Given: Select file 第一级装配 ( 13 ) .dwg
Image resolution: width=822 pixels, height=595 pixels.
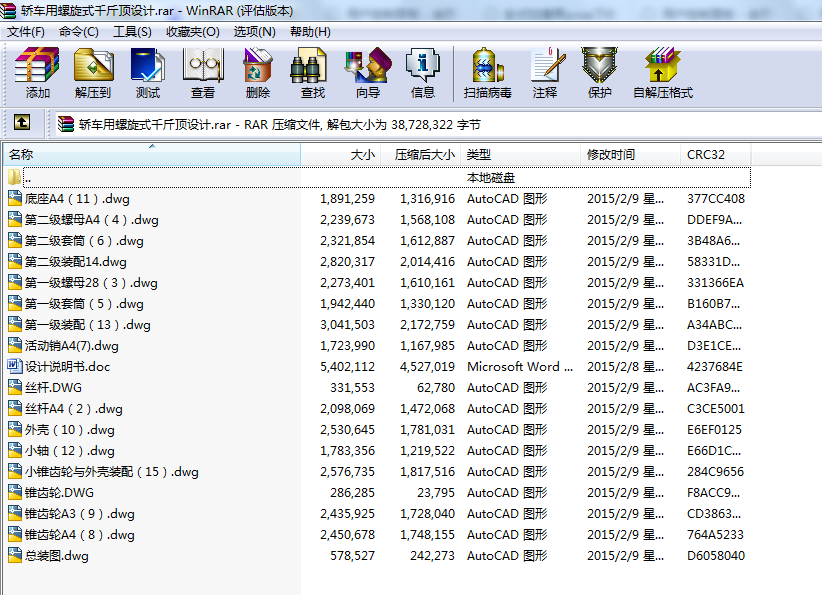Looking at the screenshot, I should click(88, 324).
